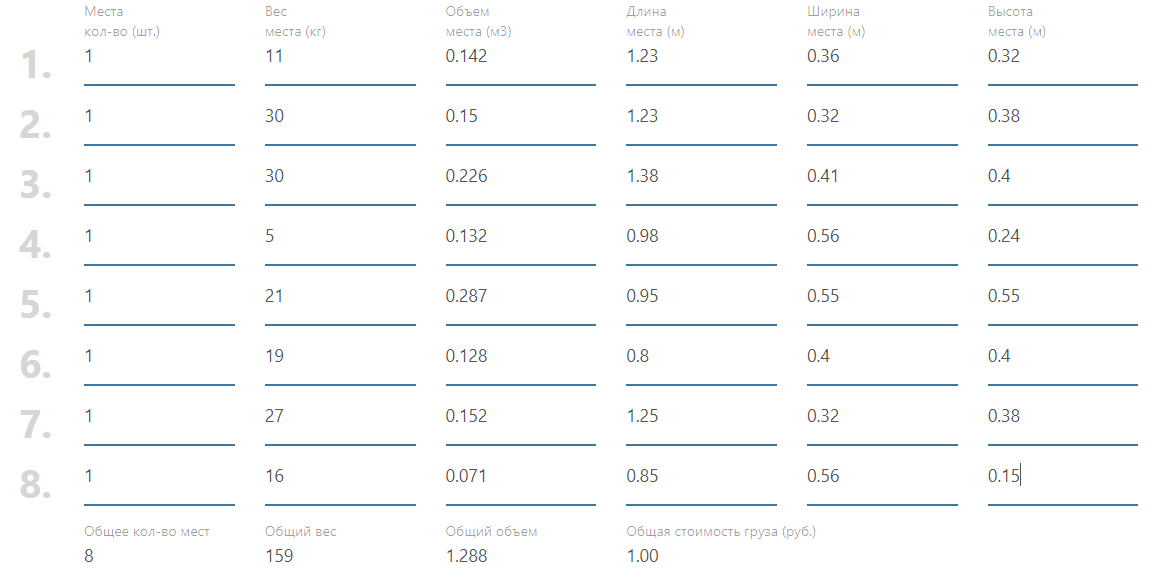Click row 7 length field 1.25
The height and width of the screenshot is (582, 1159).
pos(701,417)
